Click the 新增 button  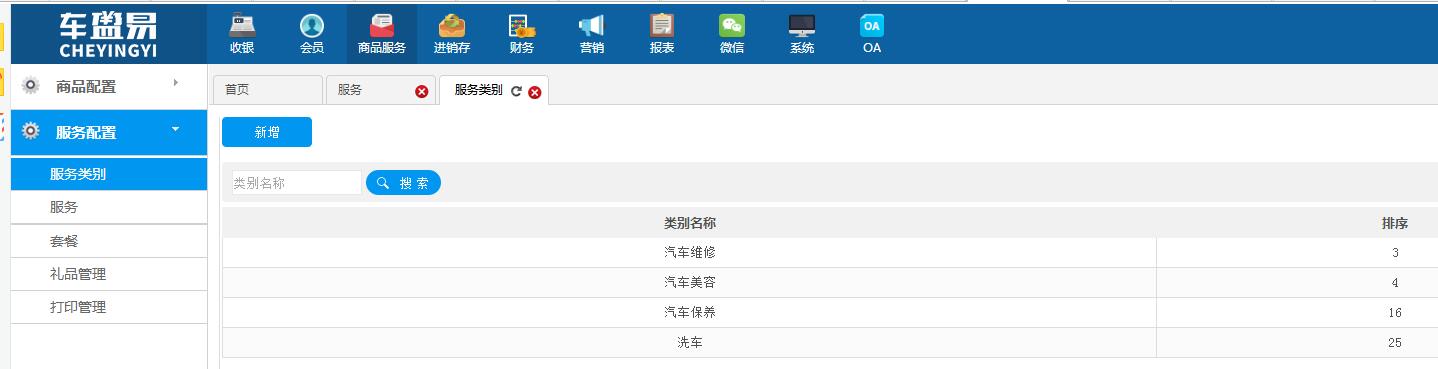point(267,132)
